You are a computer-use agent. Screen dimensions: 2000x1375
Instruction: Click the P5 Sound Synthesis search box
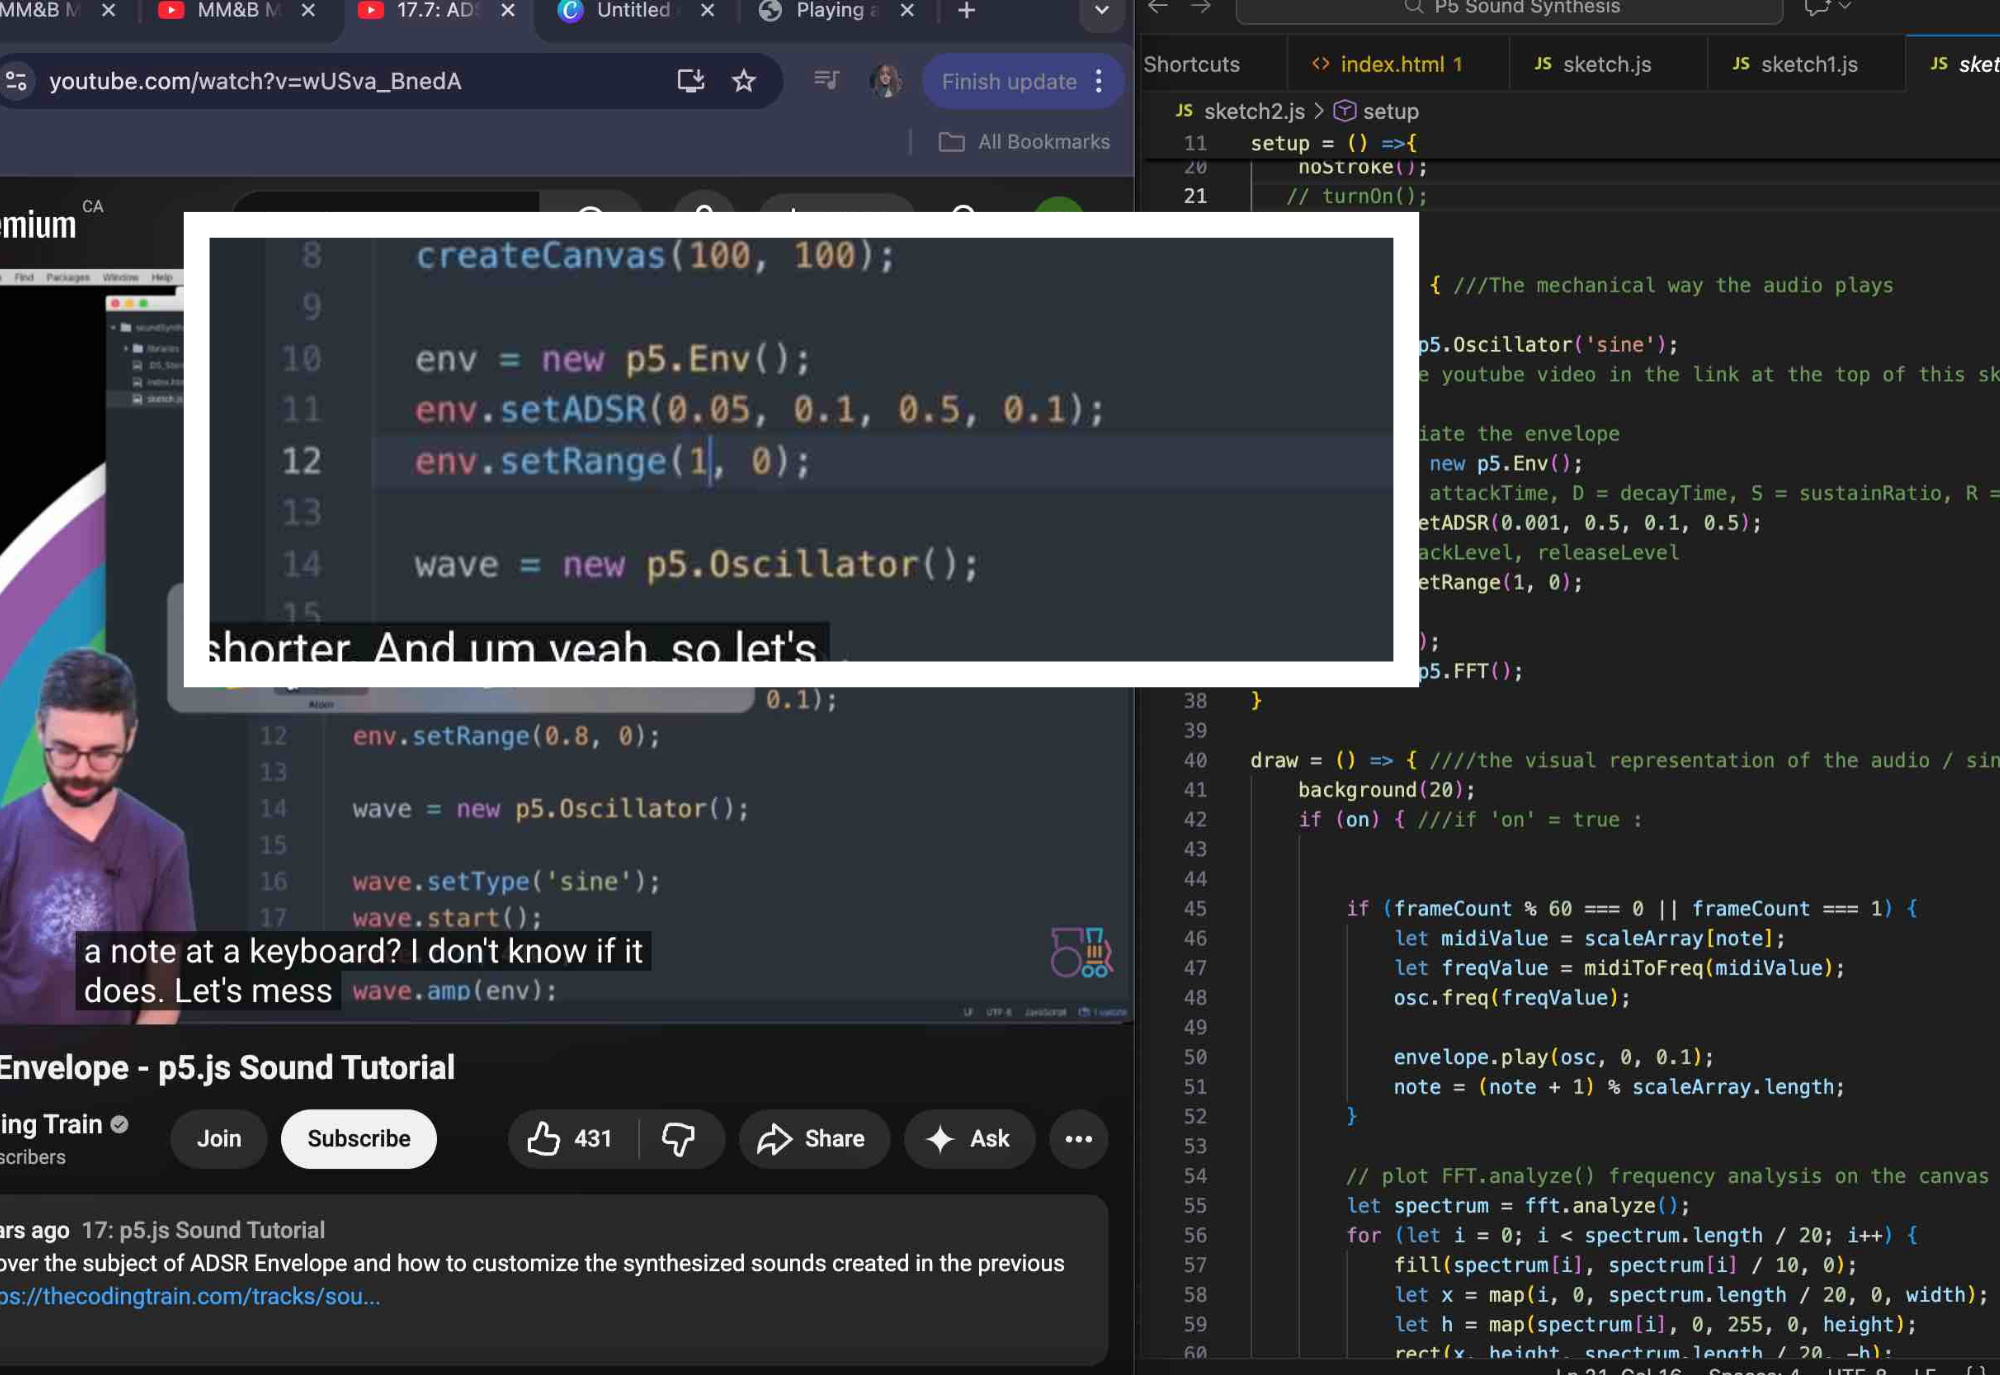coord(1510,8)
